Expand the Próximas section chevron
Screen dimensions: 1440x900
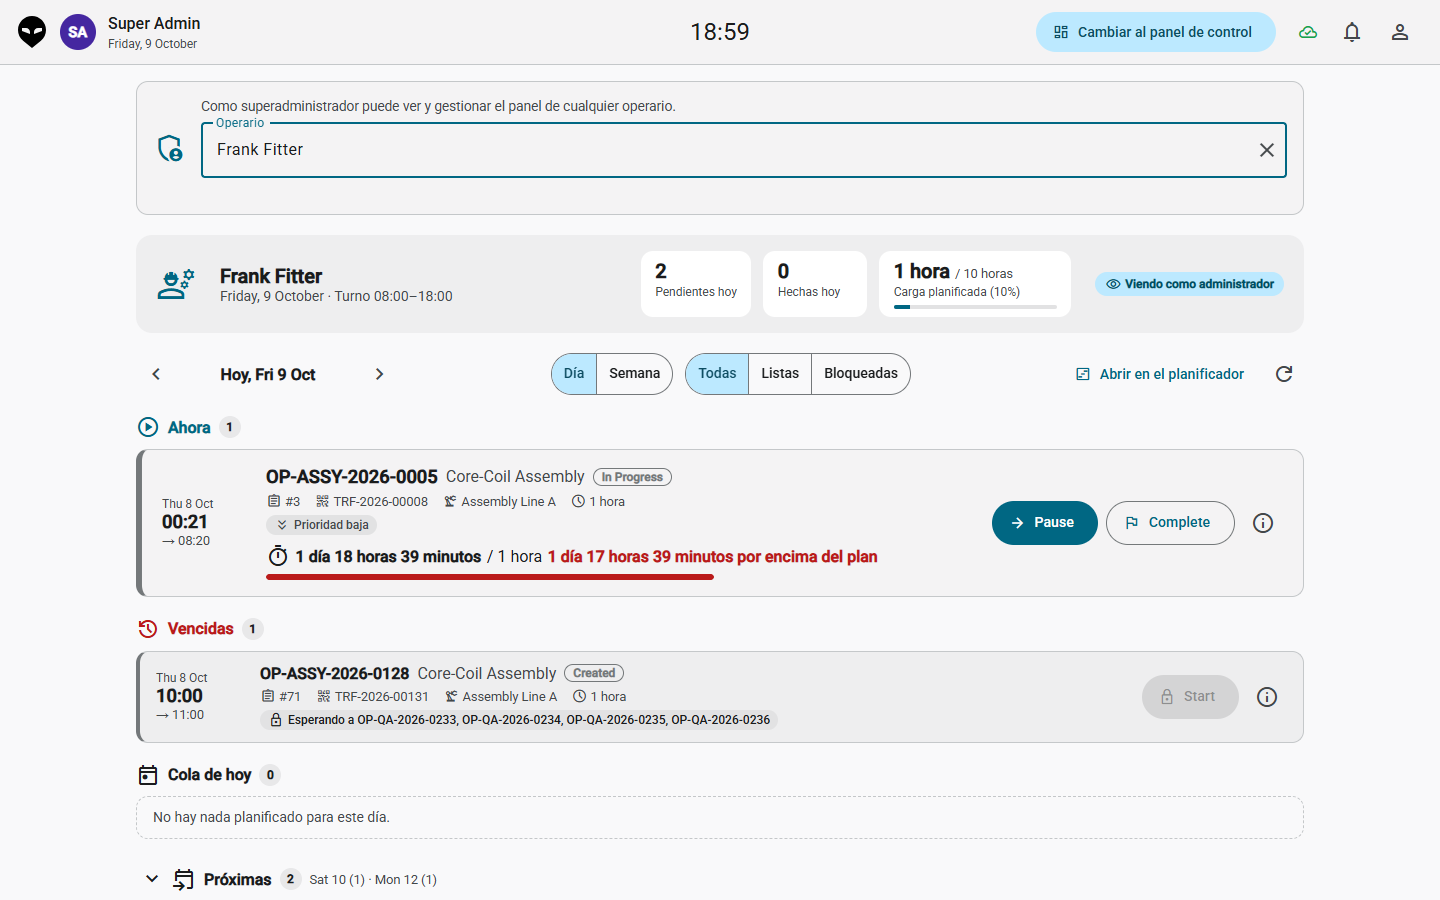pos(152,879)
